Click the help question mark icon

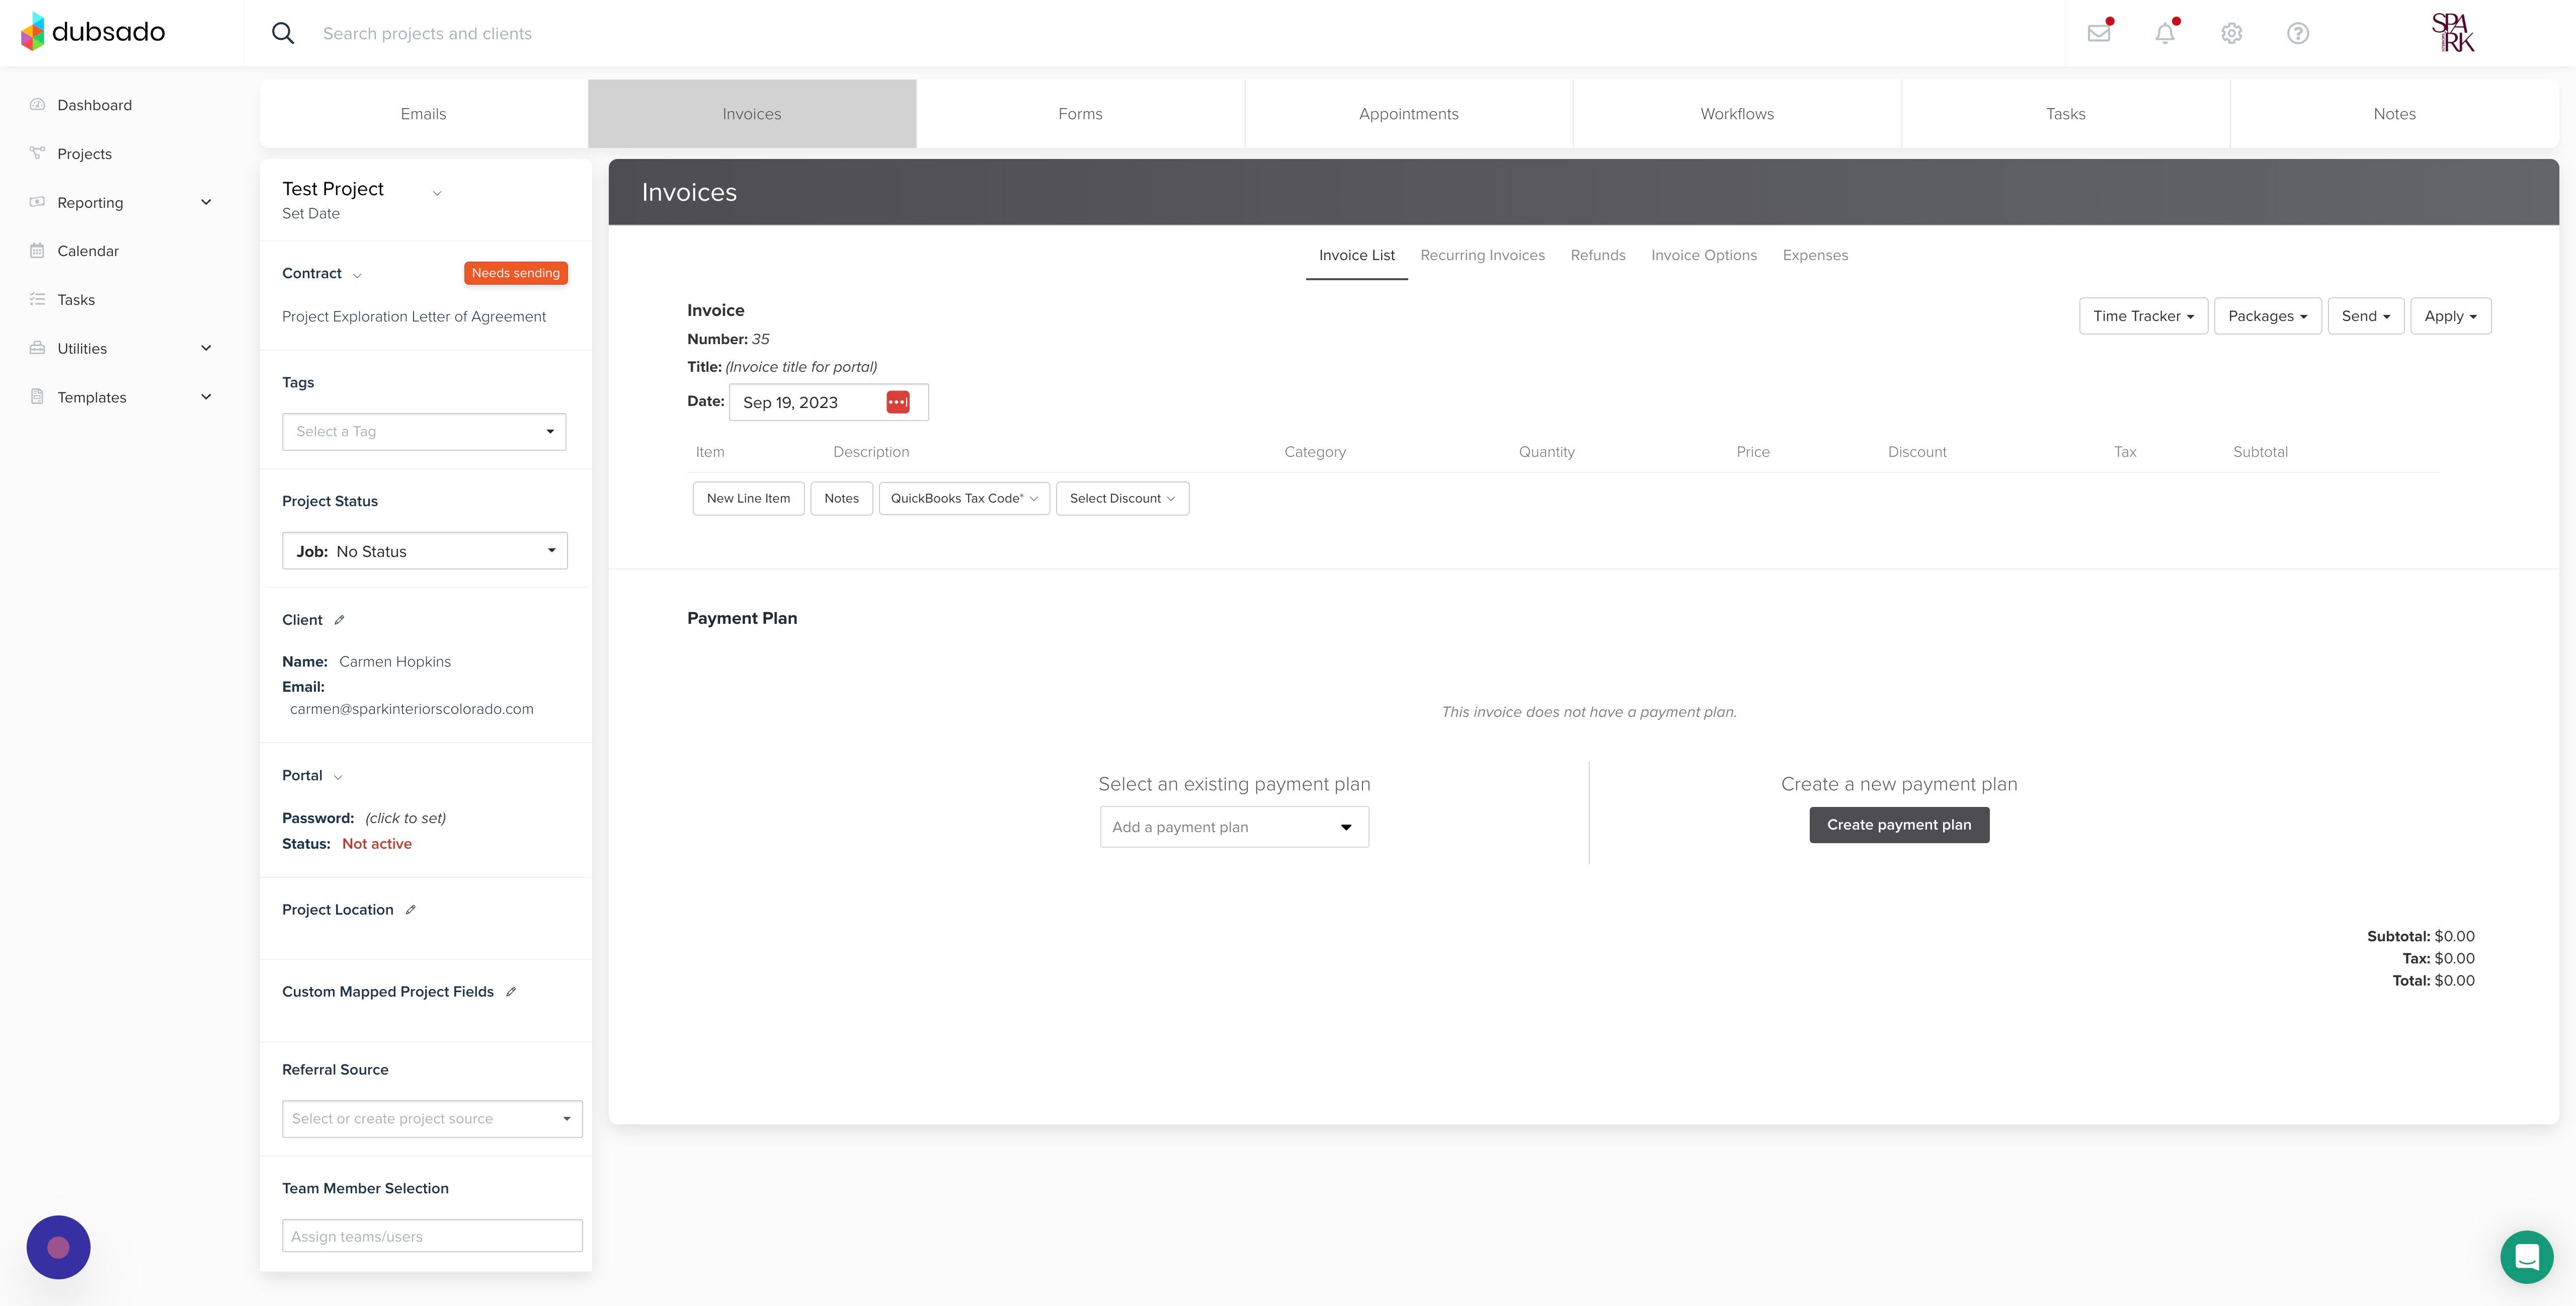[x=2298, y=33]
